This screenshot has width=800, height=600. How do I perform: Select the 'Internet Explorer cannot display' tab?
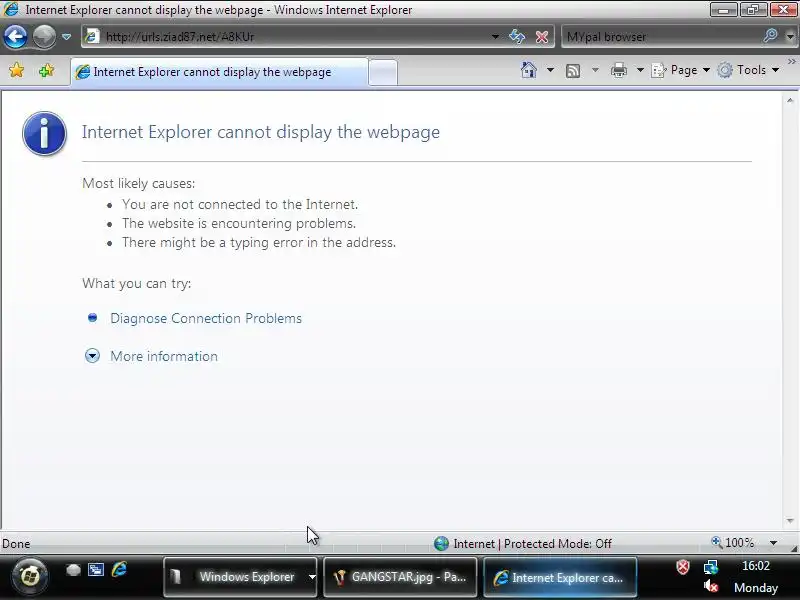(x=218, y=72)
